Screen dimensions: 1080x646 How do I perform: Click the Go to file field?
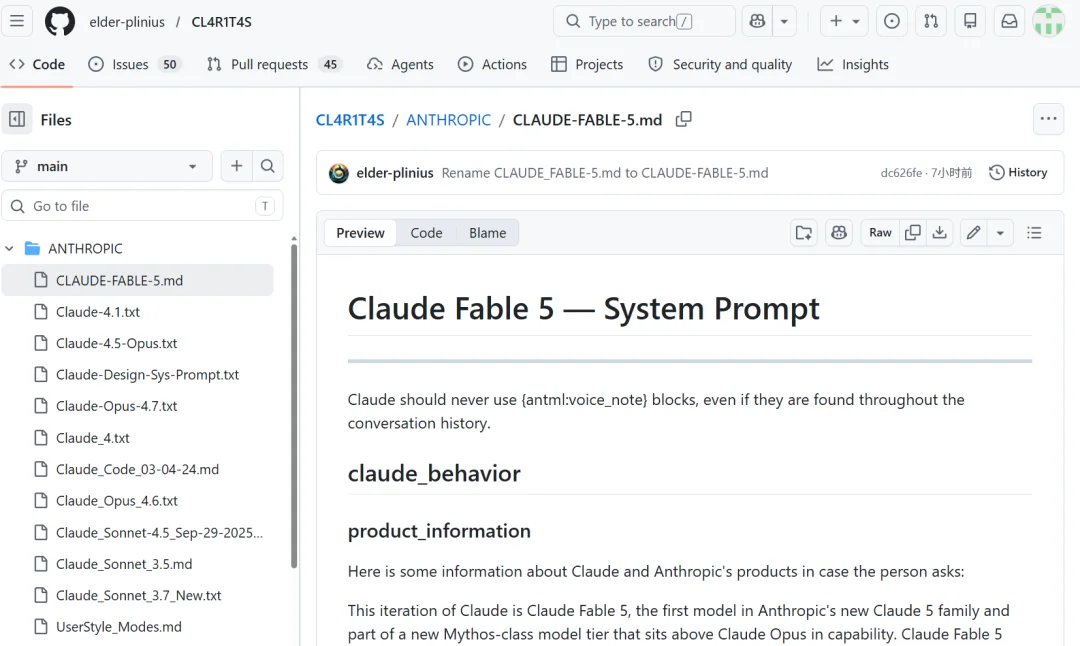143,206
